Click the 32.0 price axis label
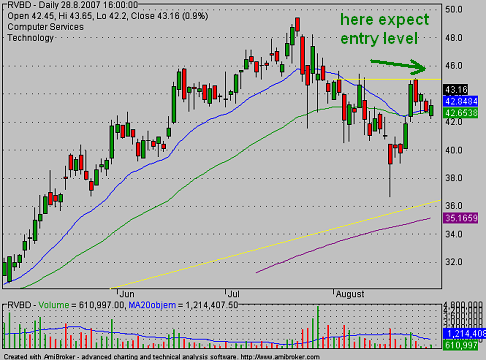Image resolution: width=486 pixels, height=360 pixels. 454,262
